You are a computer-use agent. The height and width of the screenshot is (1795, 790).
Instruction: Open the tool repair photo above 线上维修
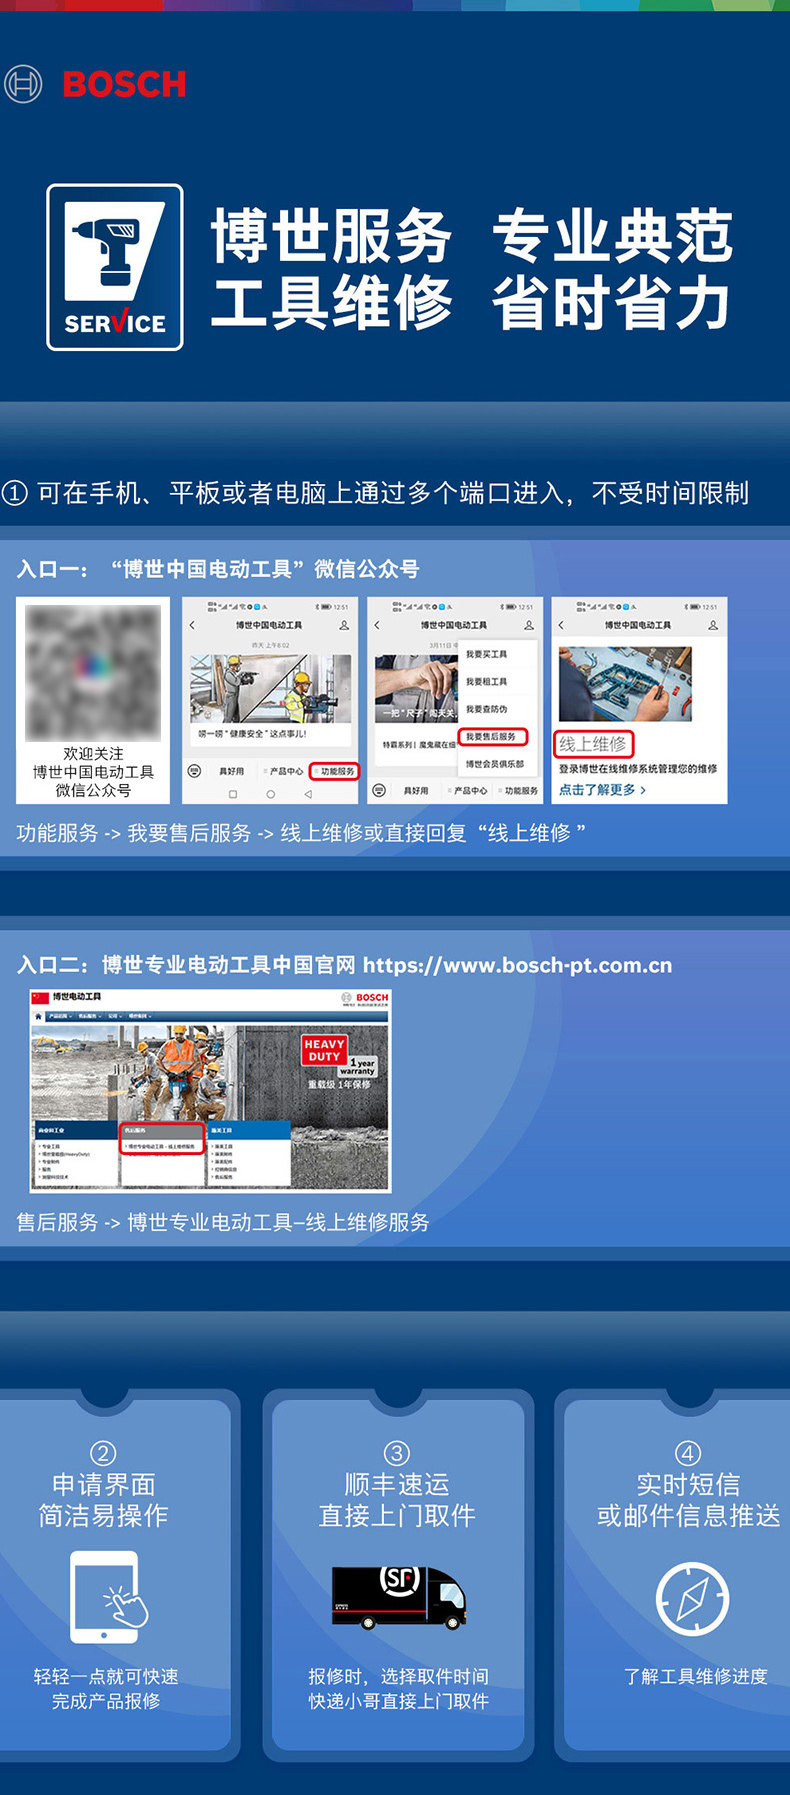click(625, 684)
